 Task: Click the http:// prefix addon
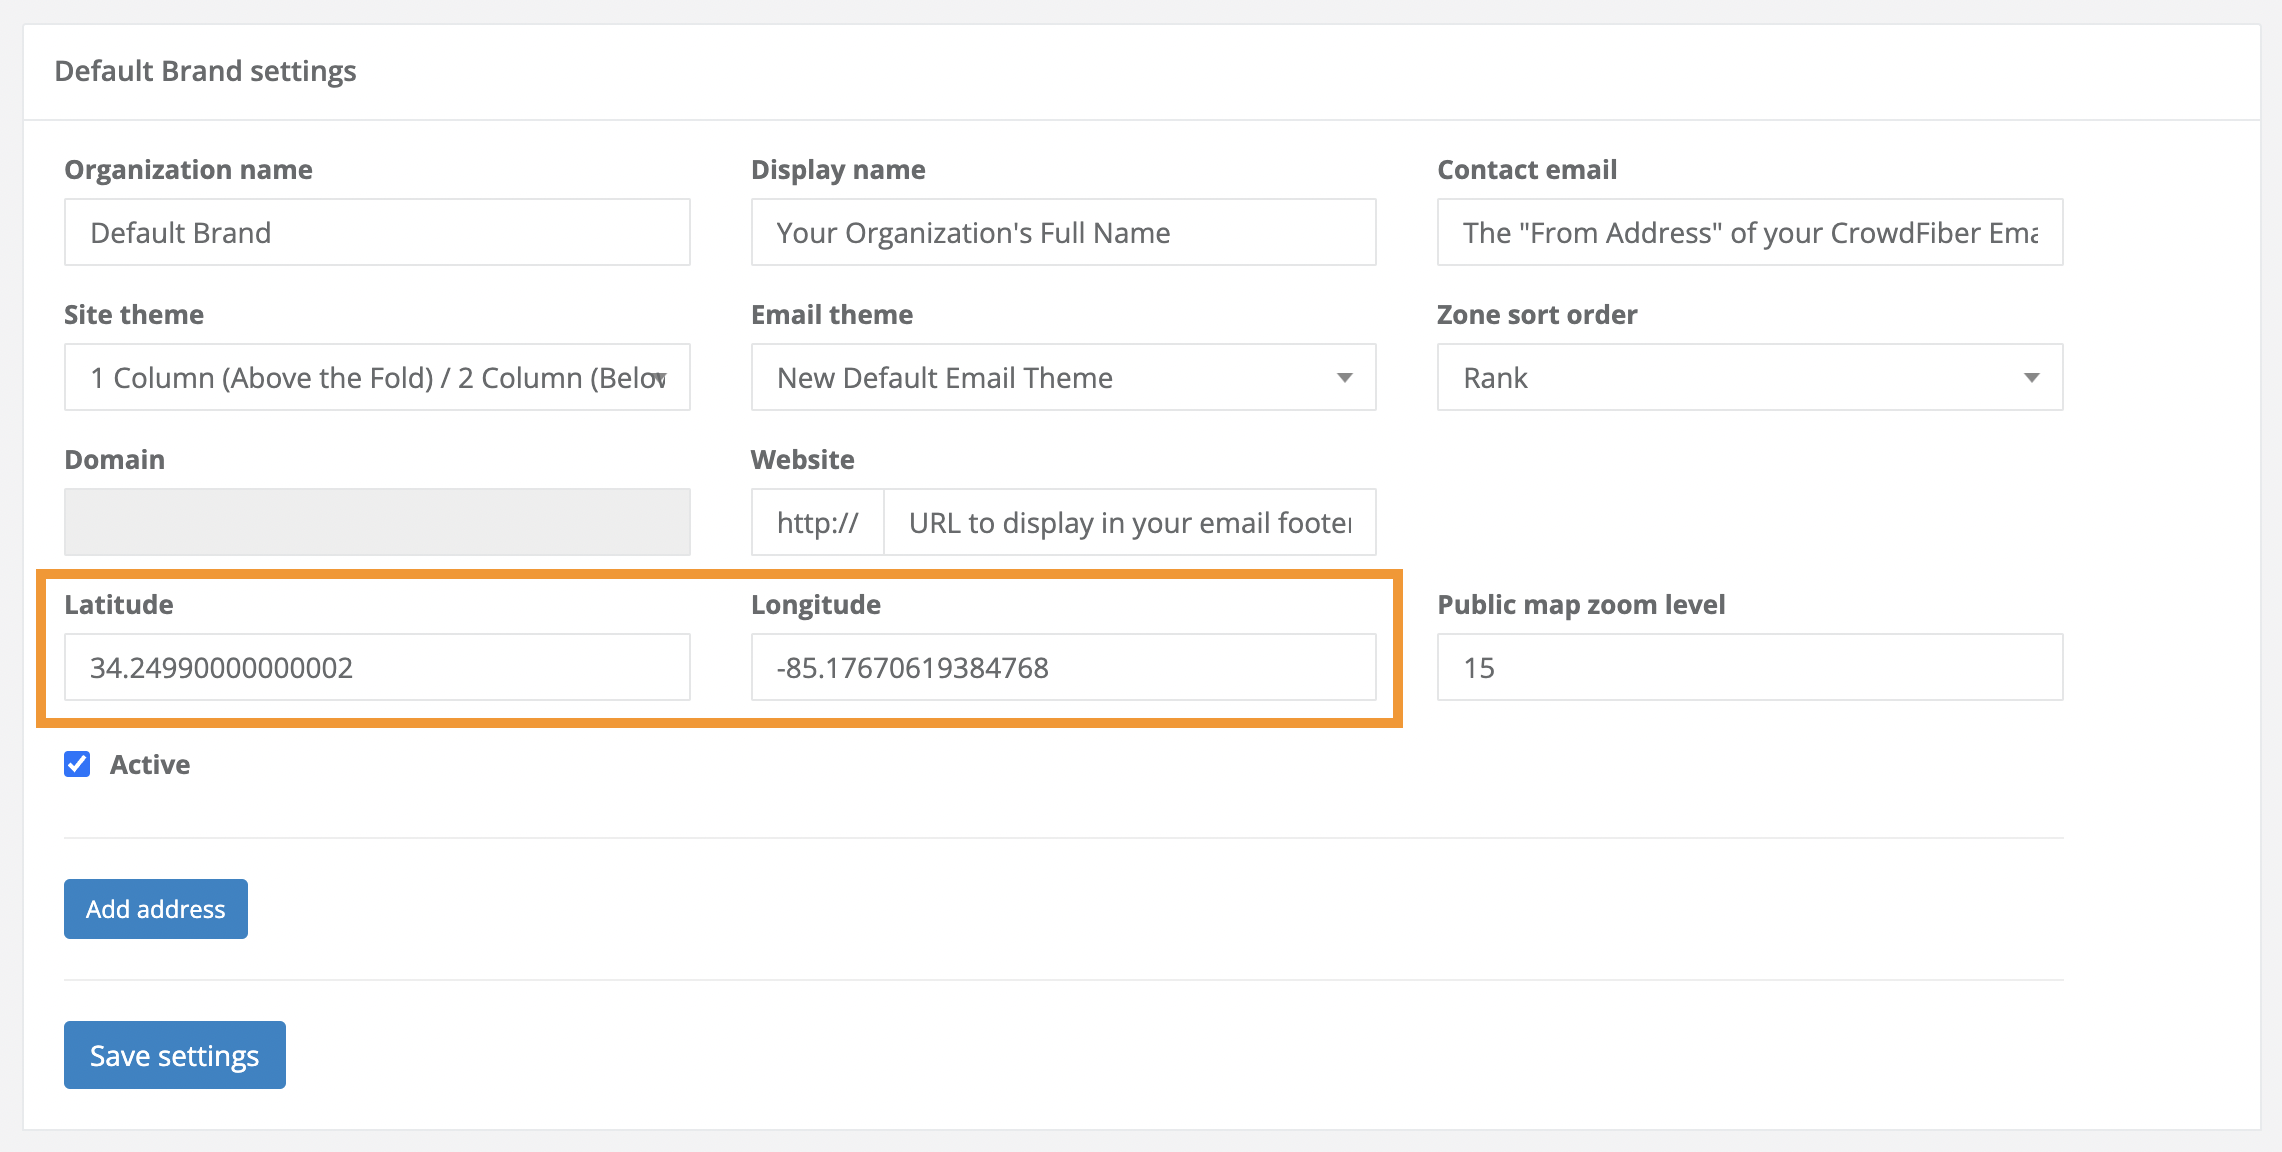pyautogui.click(x=817, y=522)
